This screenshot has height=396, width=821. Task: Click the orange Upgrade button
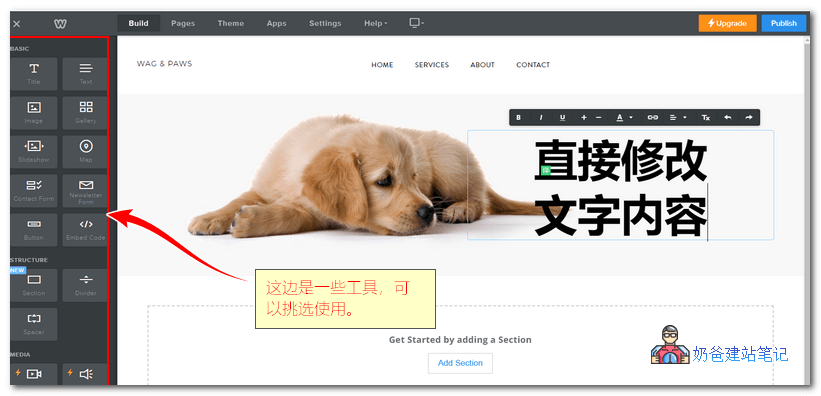727,24
